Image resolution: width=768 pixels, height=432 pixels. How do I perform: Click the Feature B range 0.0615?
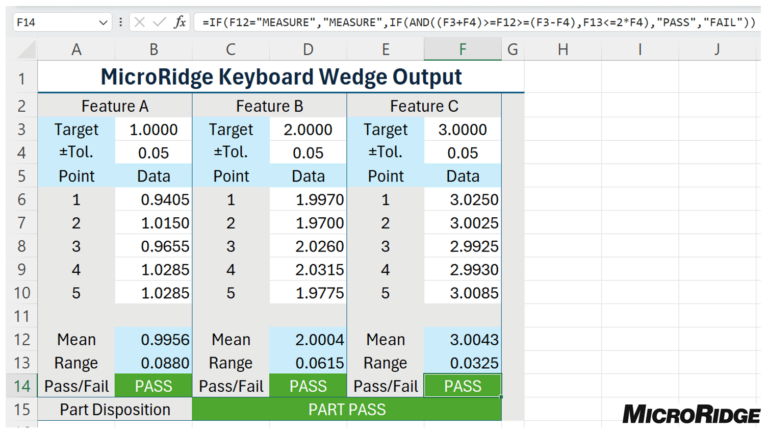point(308,363)
